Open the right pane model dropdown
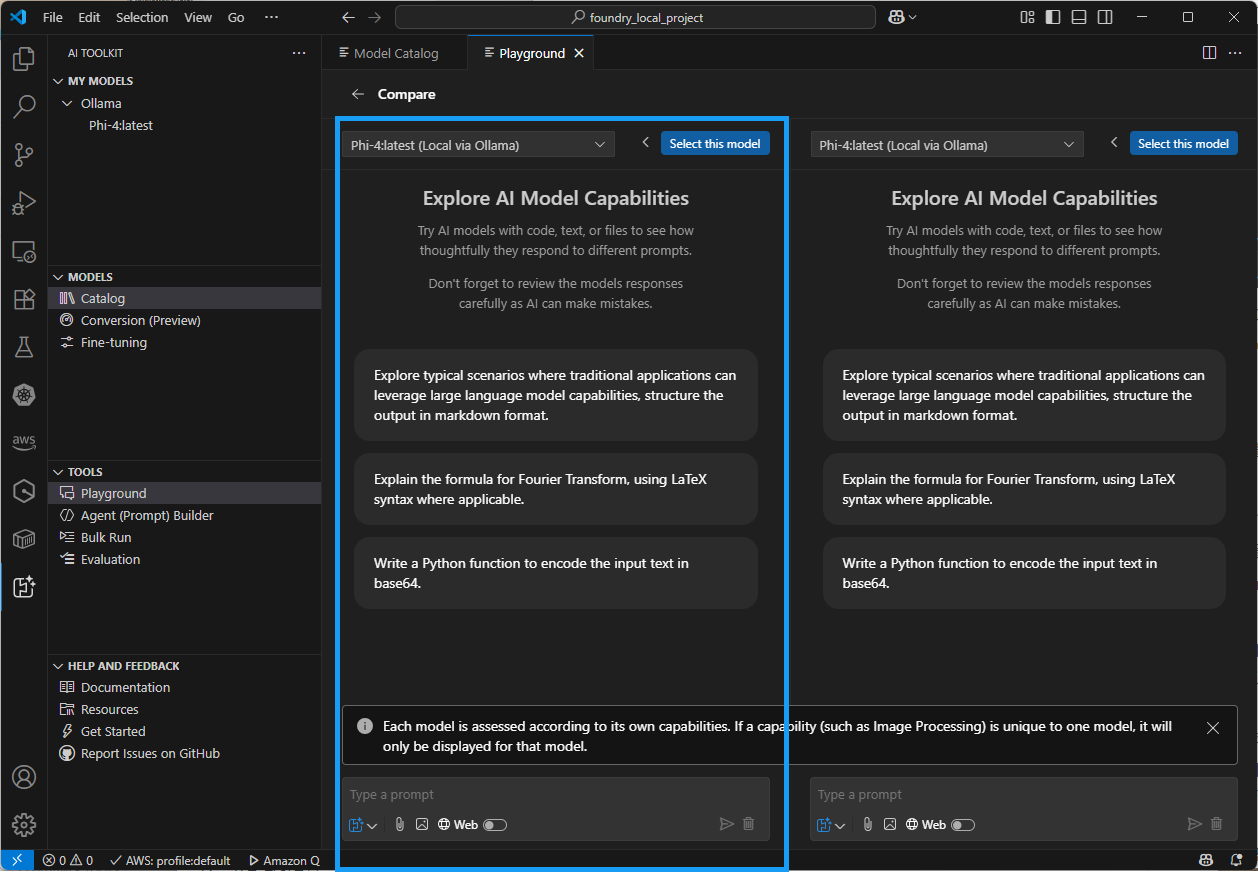This screenshot has width=1258, height=872. point(947,145)
